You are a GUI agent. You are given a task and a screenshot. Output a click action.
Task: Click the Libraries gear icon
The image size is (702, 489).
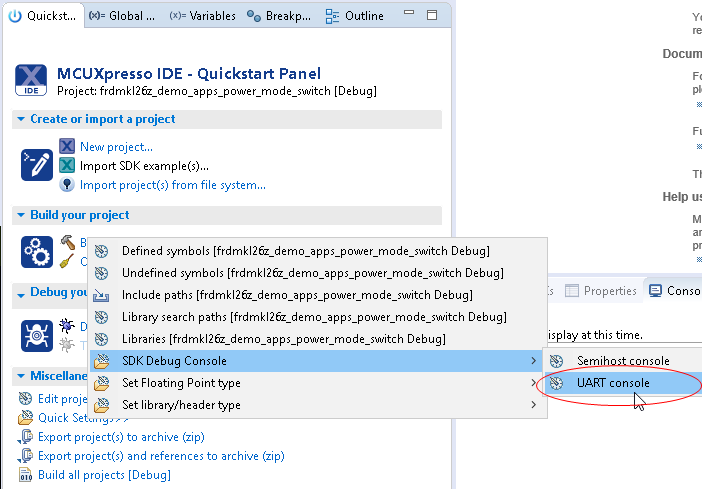101,339
